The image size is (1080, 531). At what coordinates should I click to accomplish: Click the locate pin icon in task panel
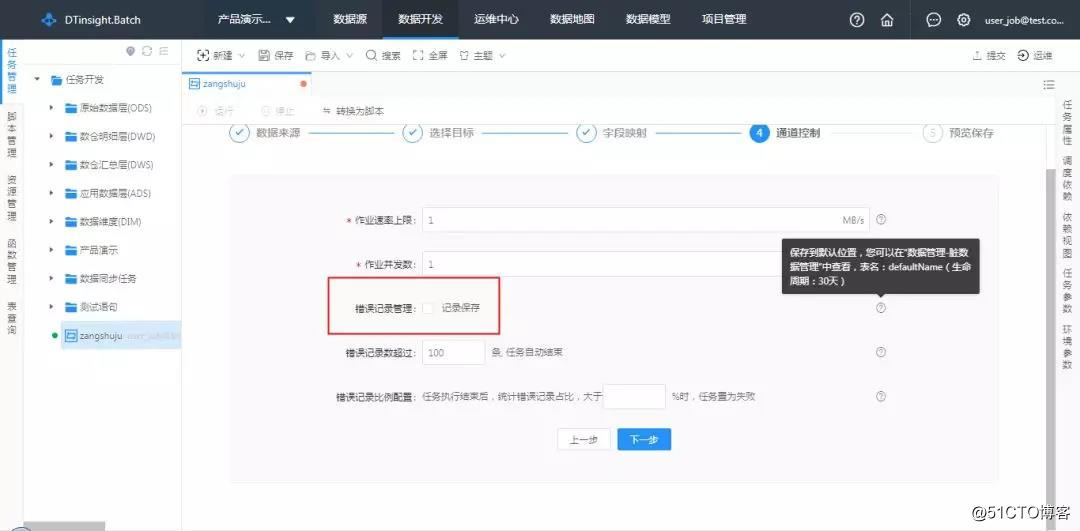[130, 51]
